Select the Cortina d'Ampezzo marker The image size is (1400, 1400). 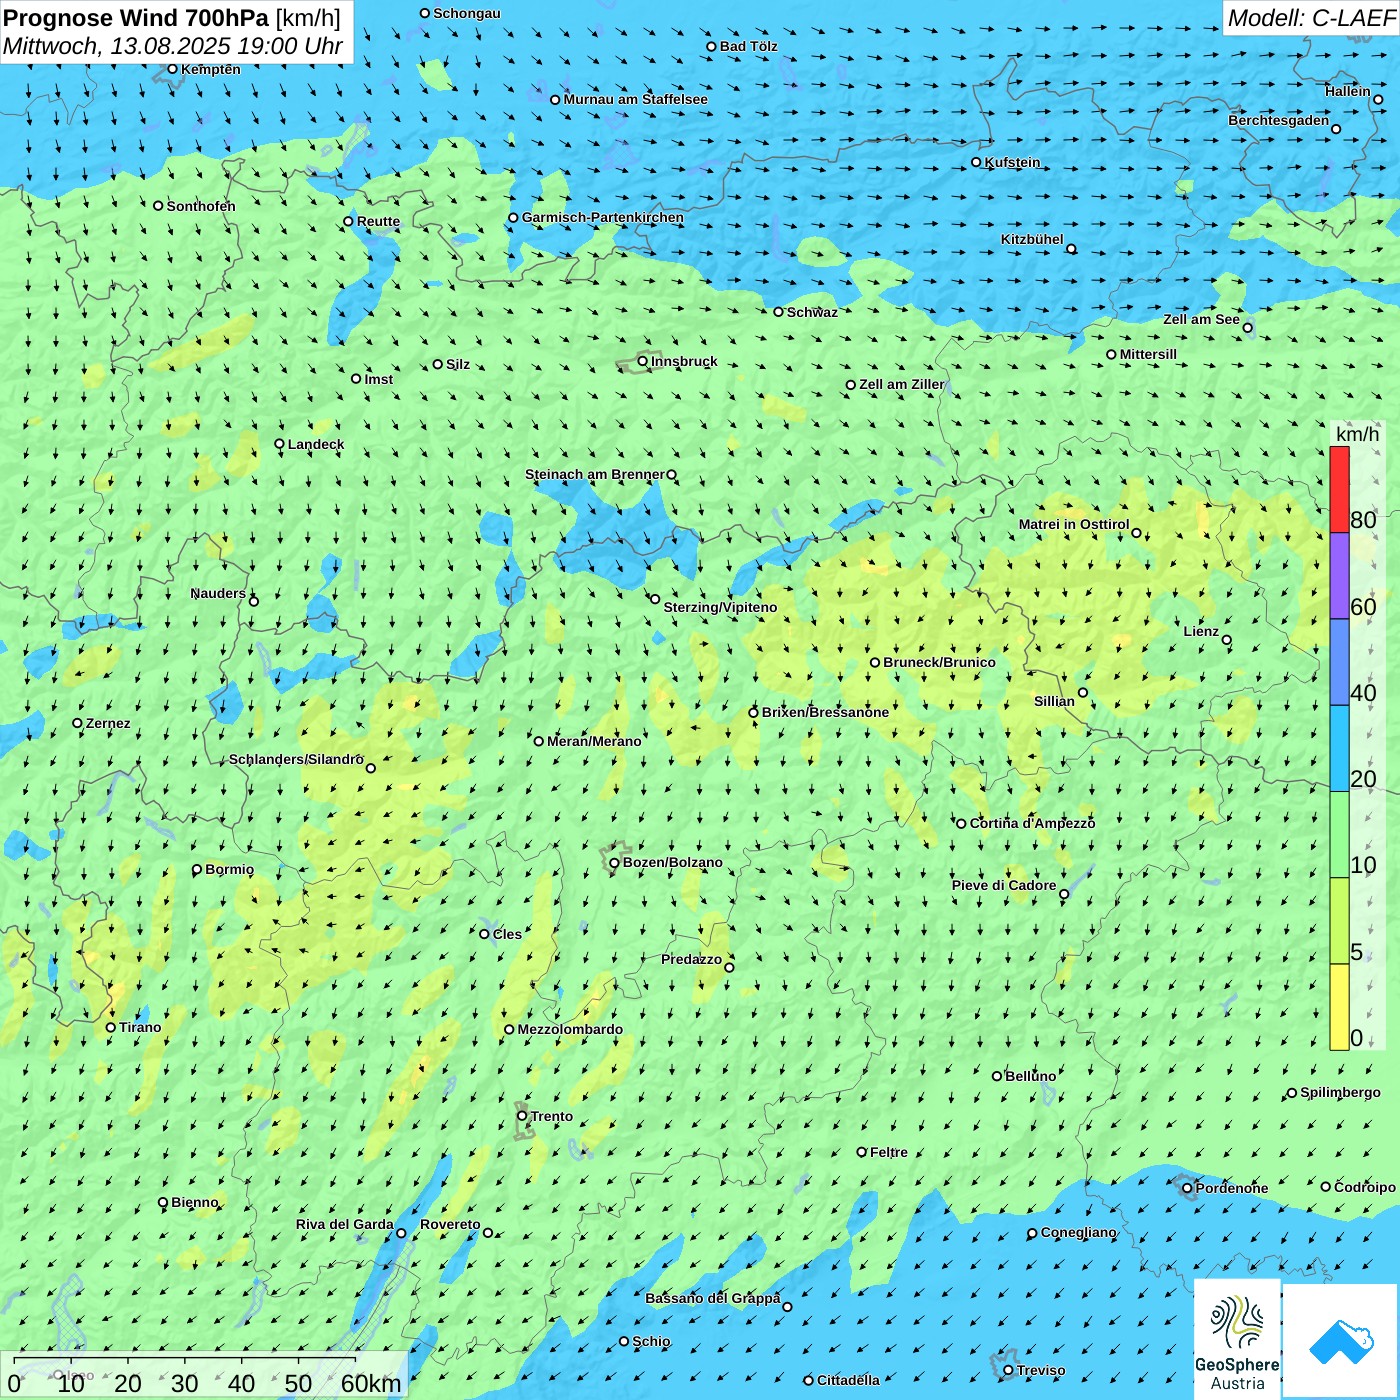click(x=962, y=824)
